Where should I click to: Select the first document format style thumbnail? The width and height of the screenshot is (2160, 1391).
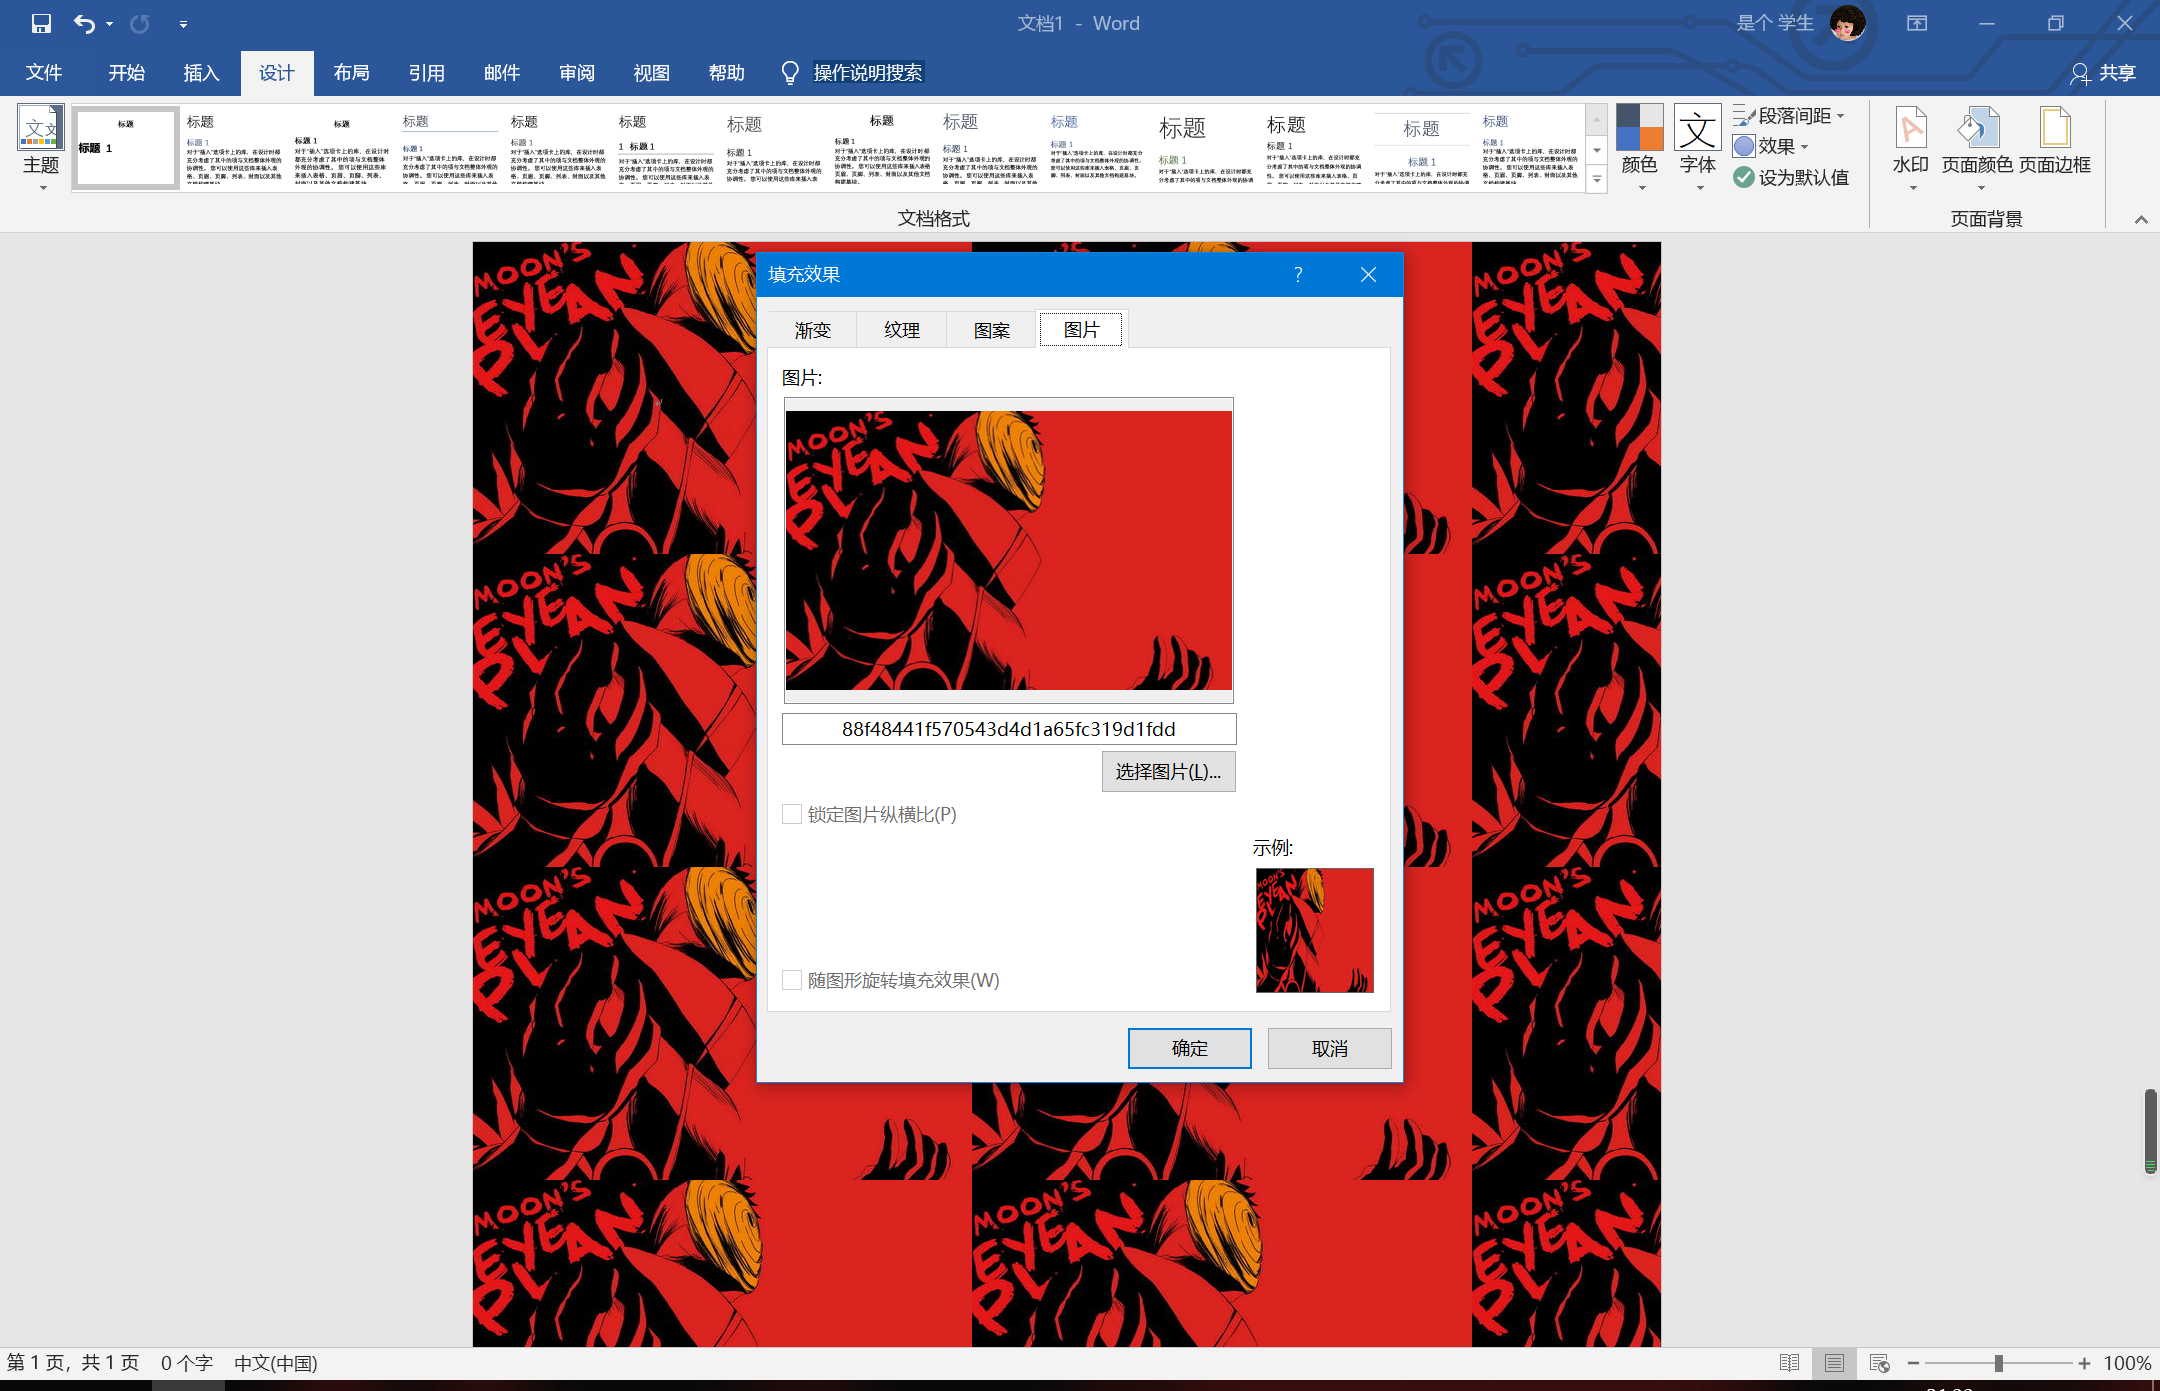tap(126, 148)
